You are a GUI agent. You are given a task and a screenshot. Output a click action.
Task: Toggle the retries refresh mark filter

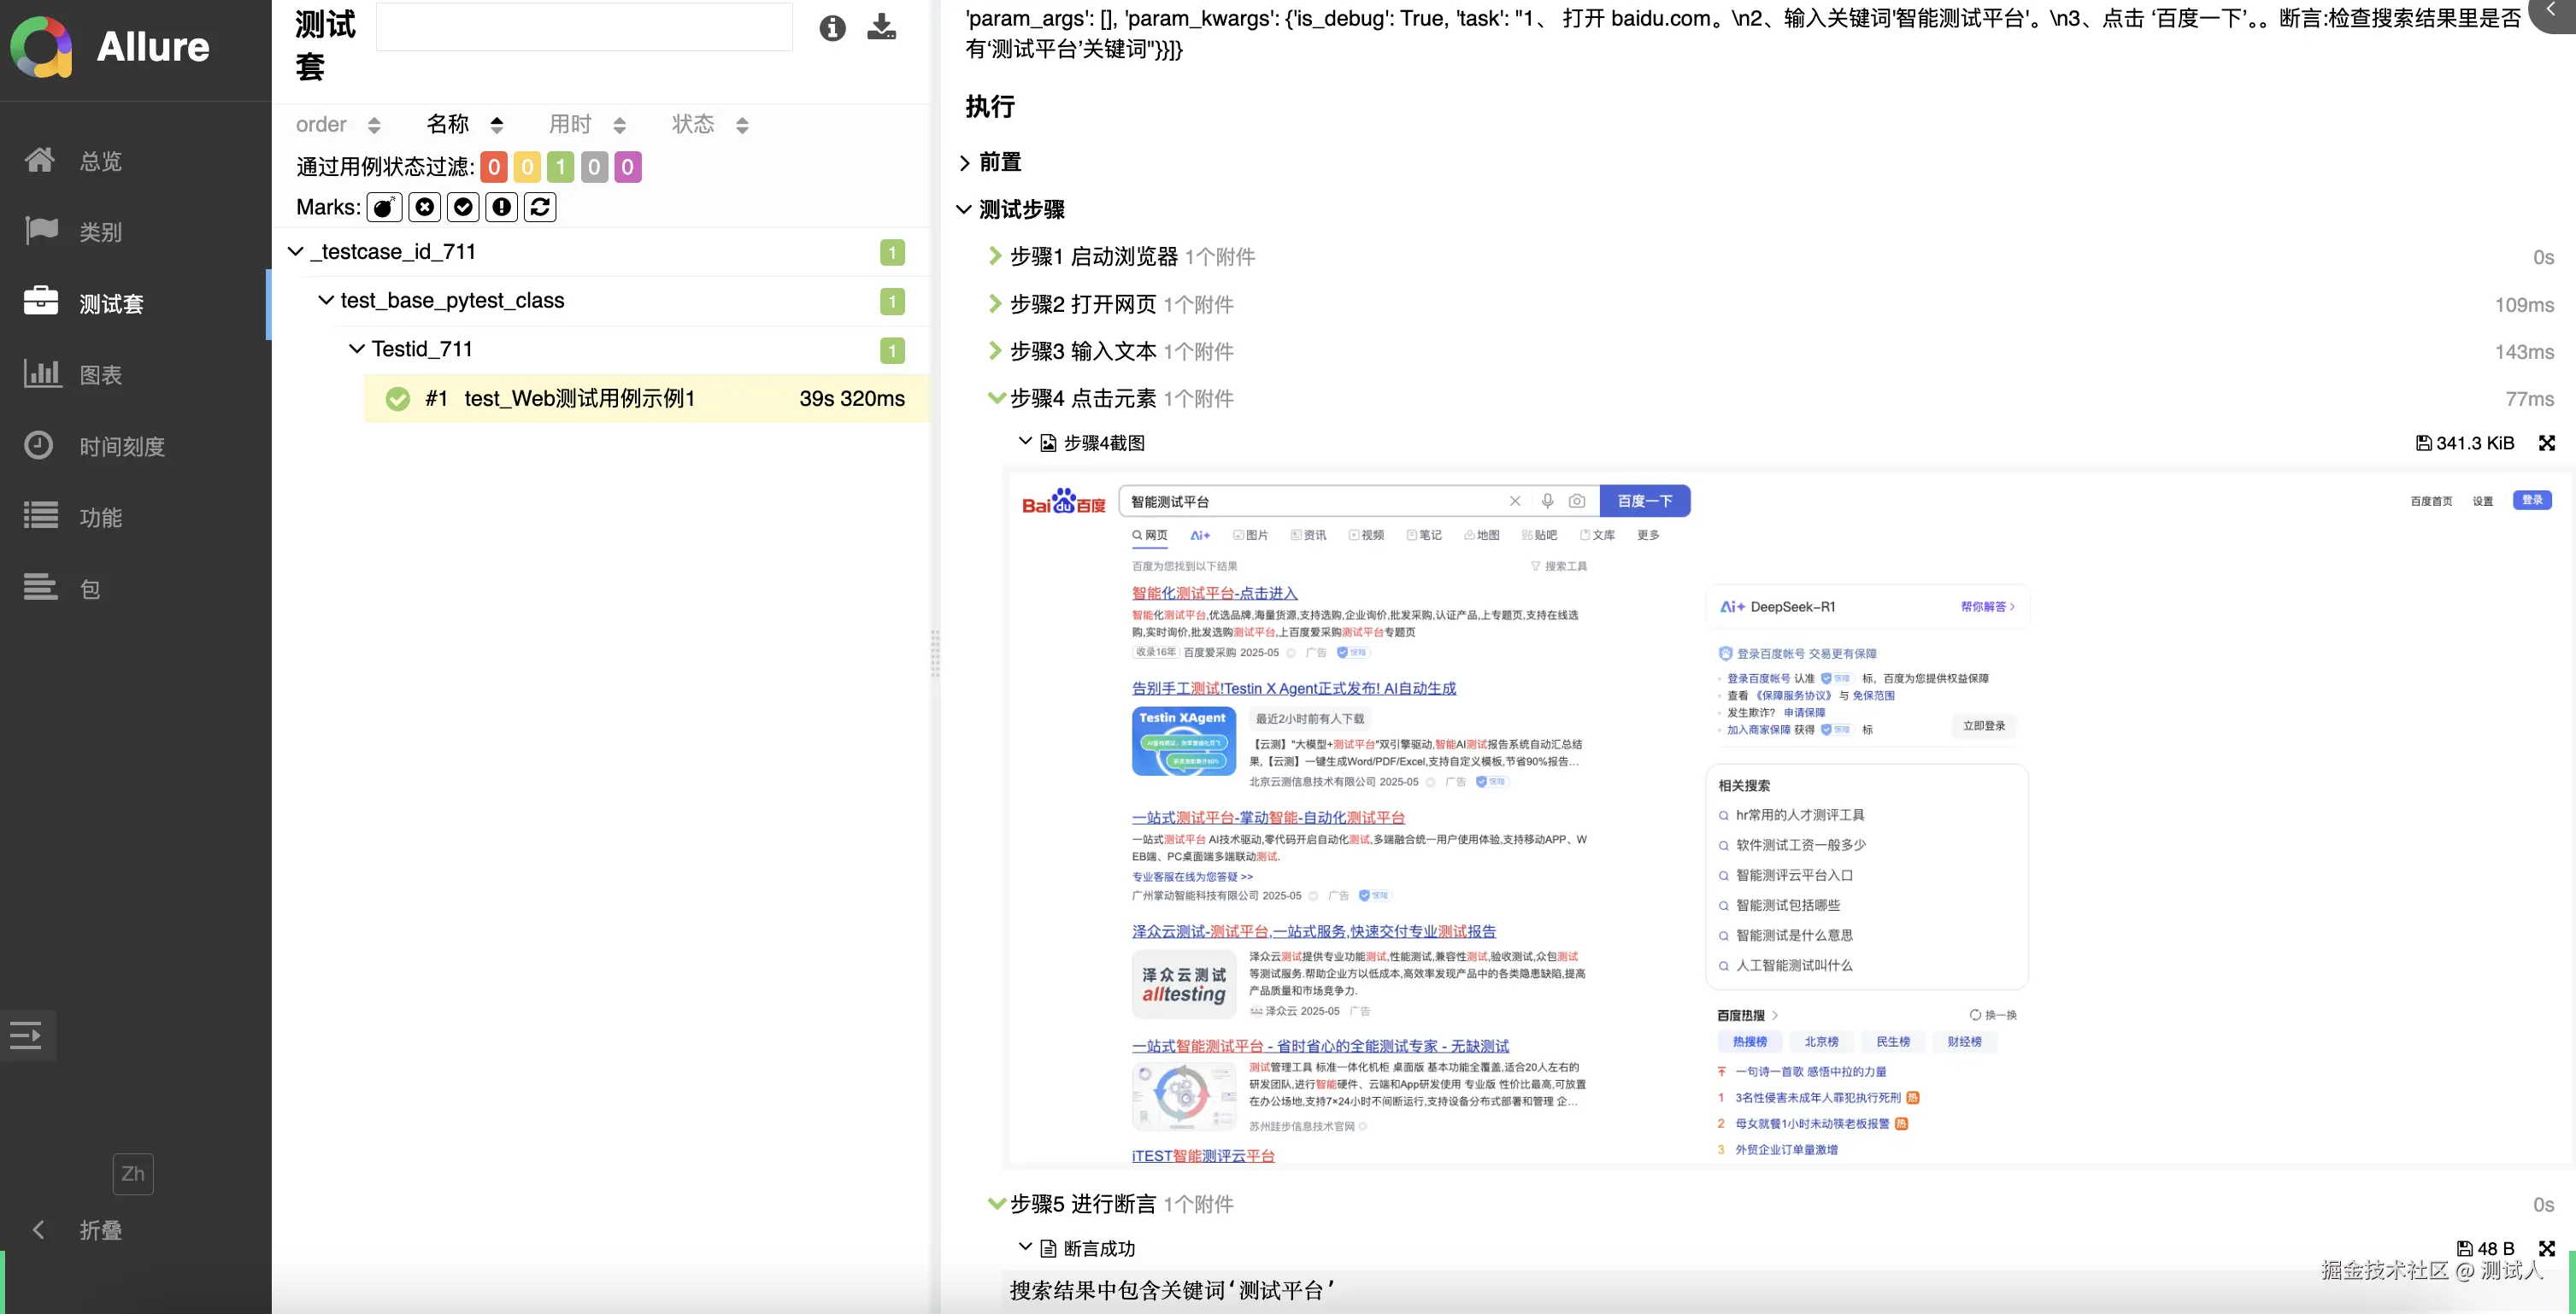[x=540, y=207]
